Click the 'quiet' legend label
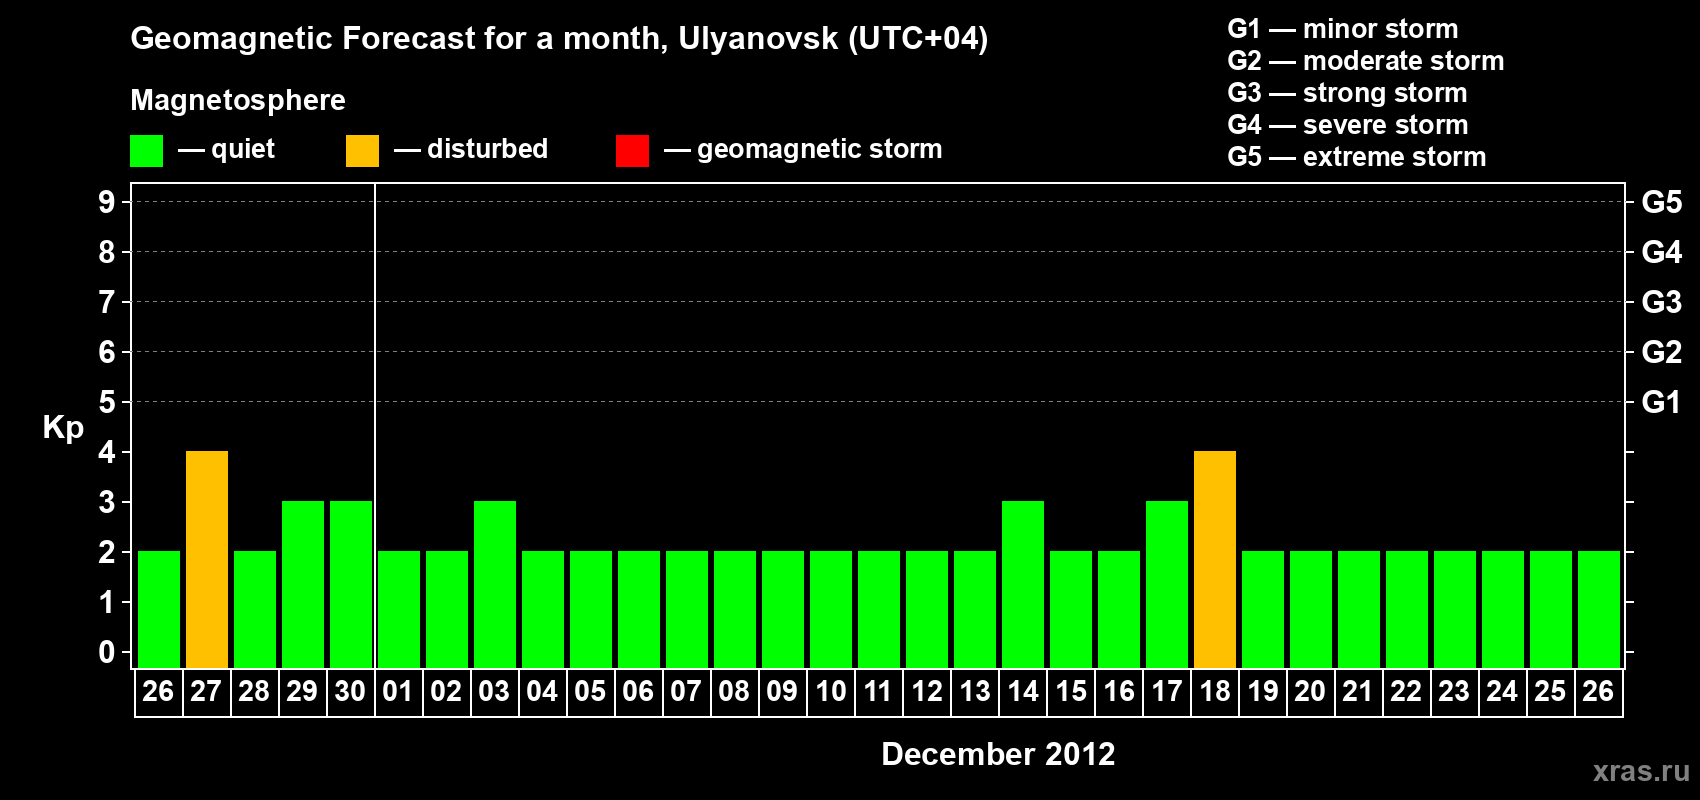The width and height of the screenshot is (1700, 800). tap(243, 149)
